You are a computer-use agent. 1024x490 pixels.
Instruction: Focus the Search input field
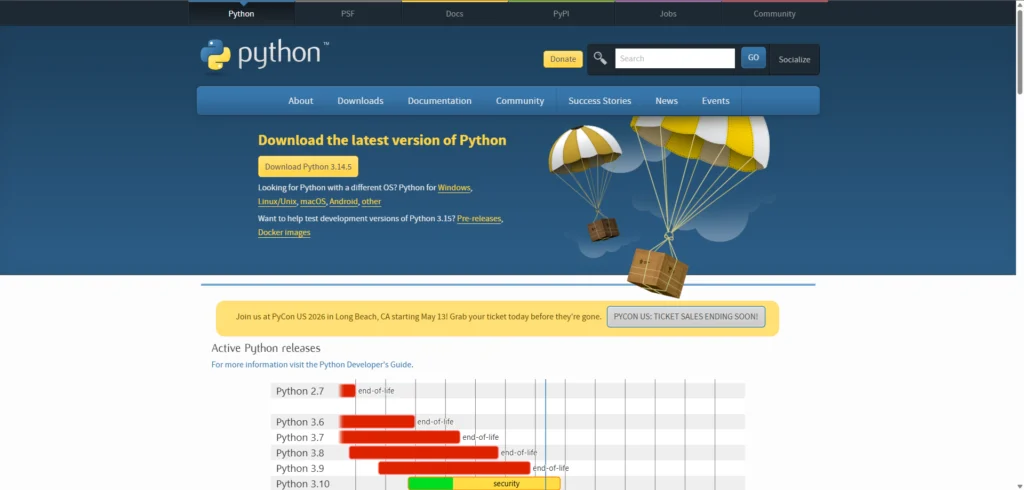[675, 58]
